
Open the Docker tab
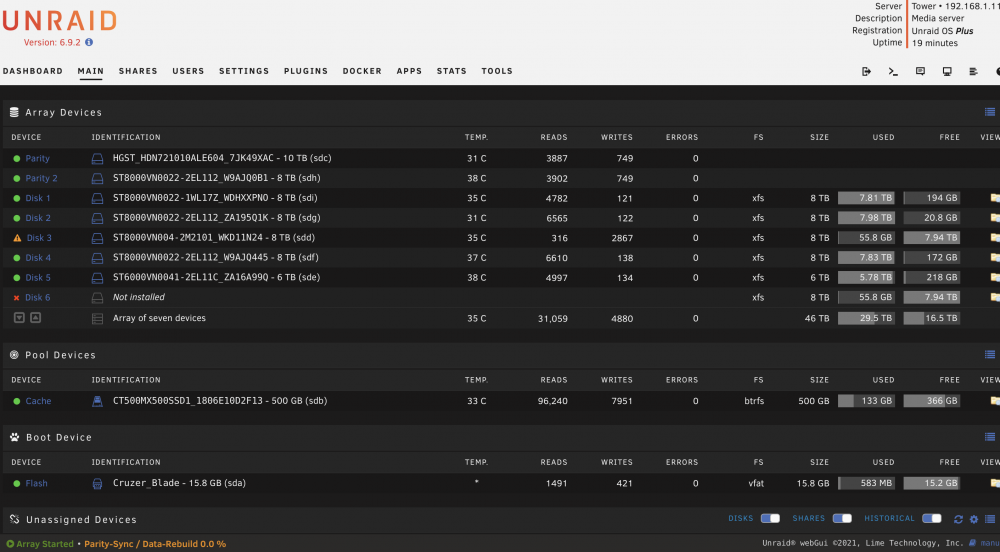pos(362,71)
